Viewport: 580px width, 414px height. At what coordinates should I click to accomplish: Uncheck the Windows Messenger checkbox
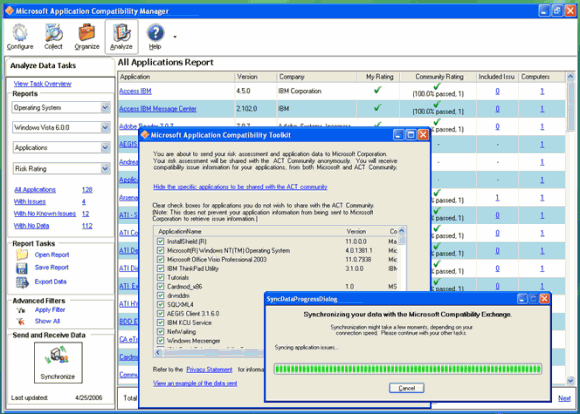160,341
